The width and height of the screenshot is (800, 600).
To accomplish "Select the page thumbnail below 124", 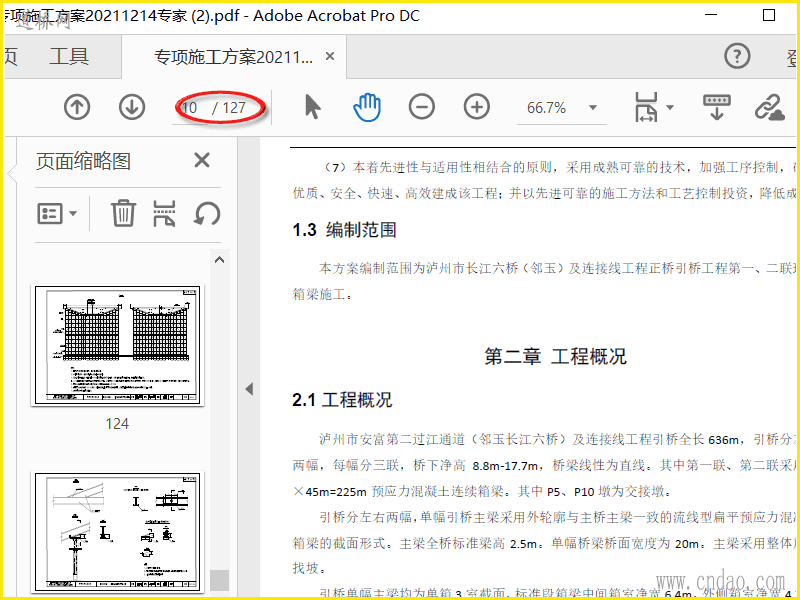I will pyautogui.click(x=117, y=533).
